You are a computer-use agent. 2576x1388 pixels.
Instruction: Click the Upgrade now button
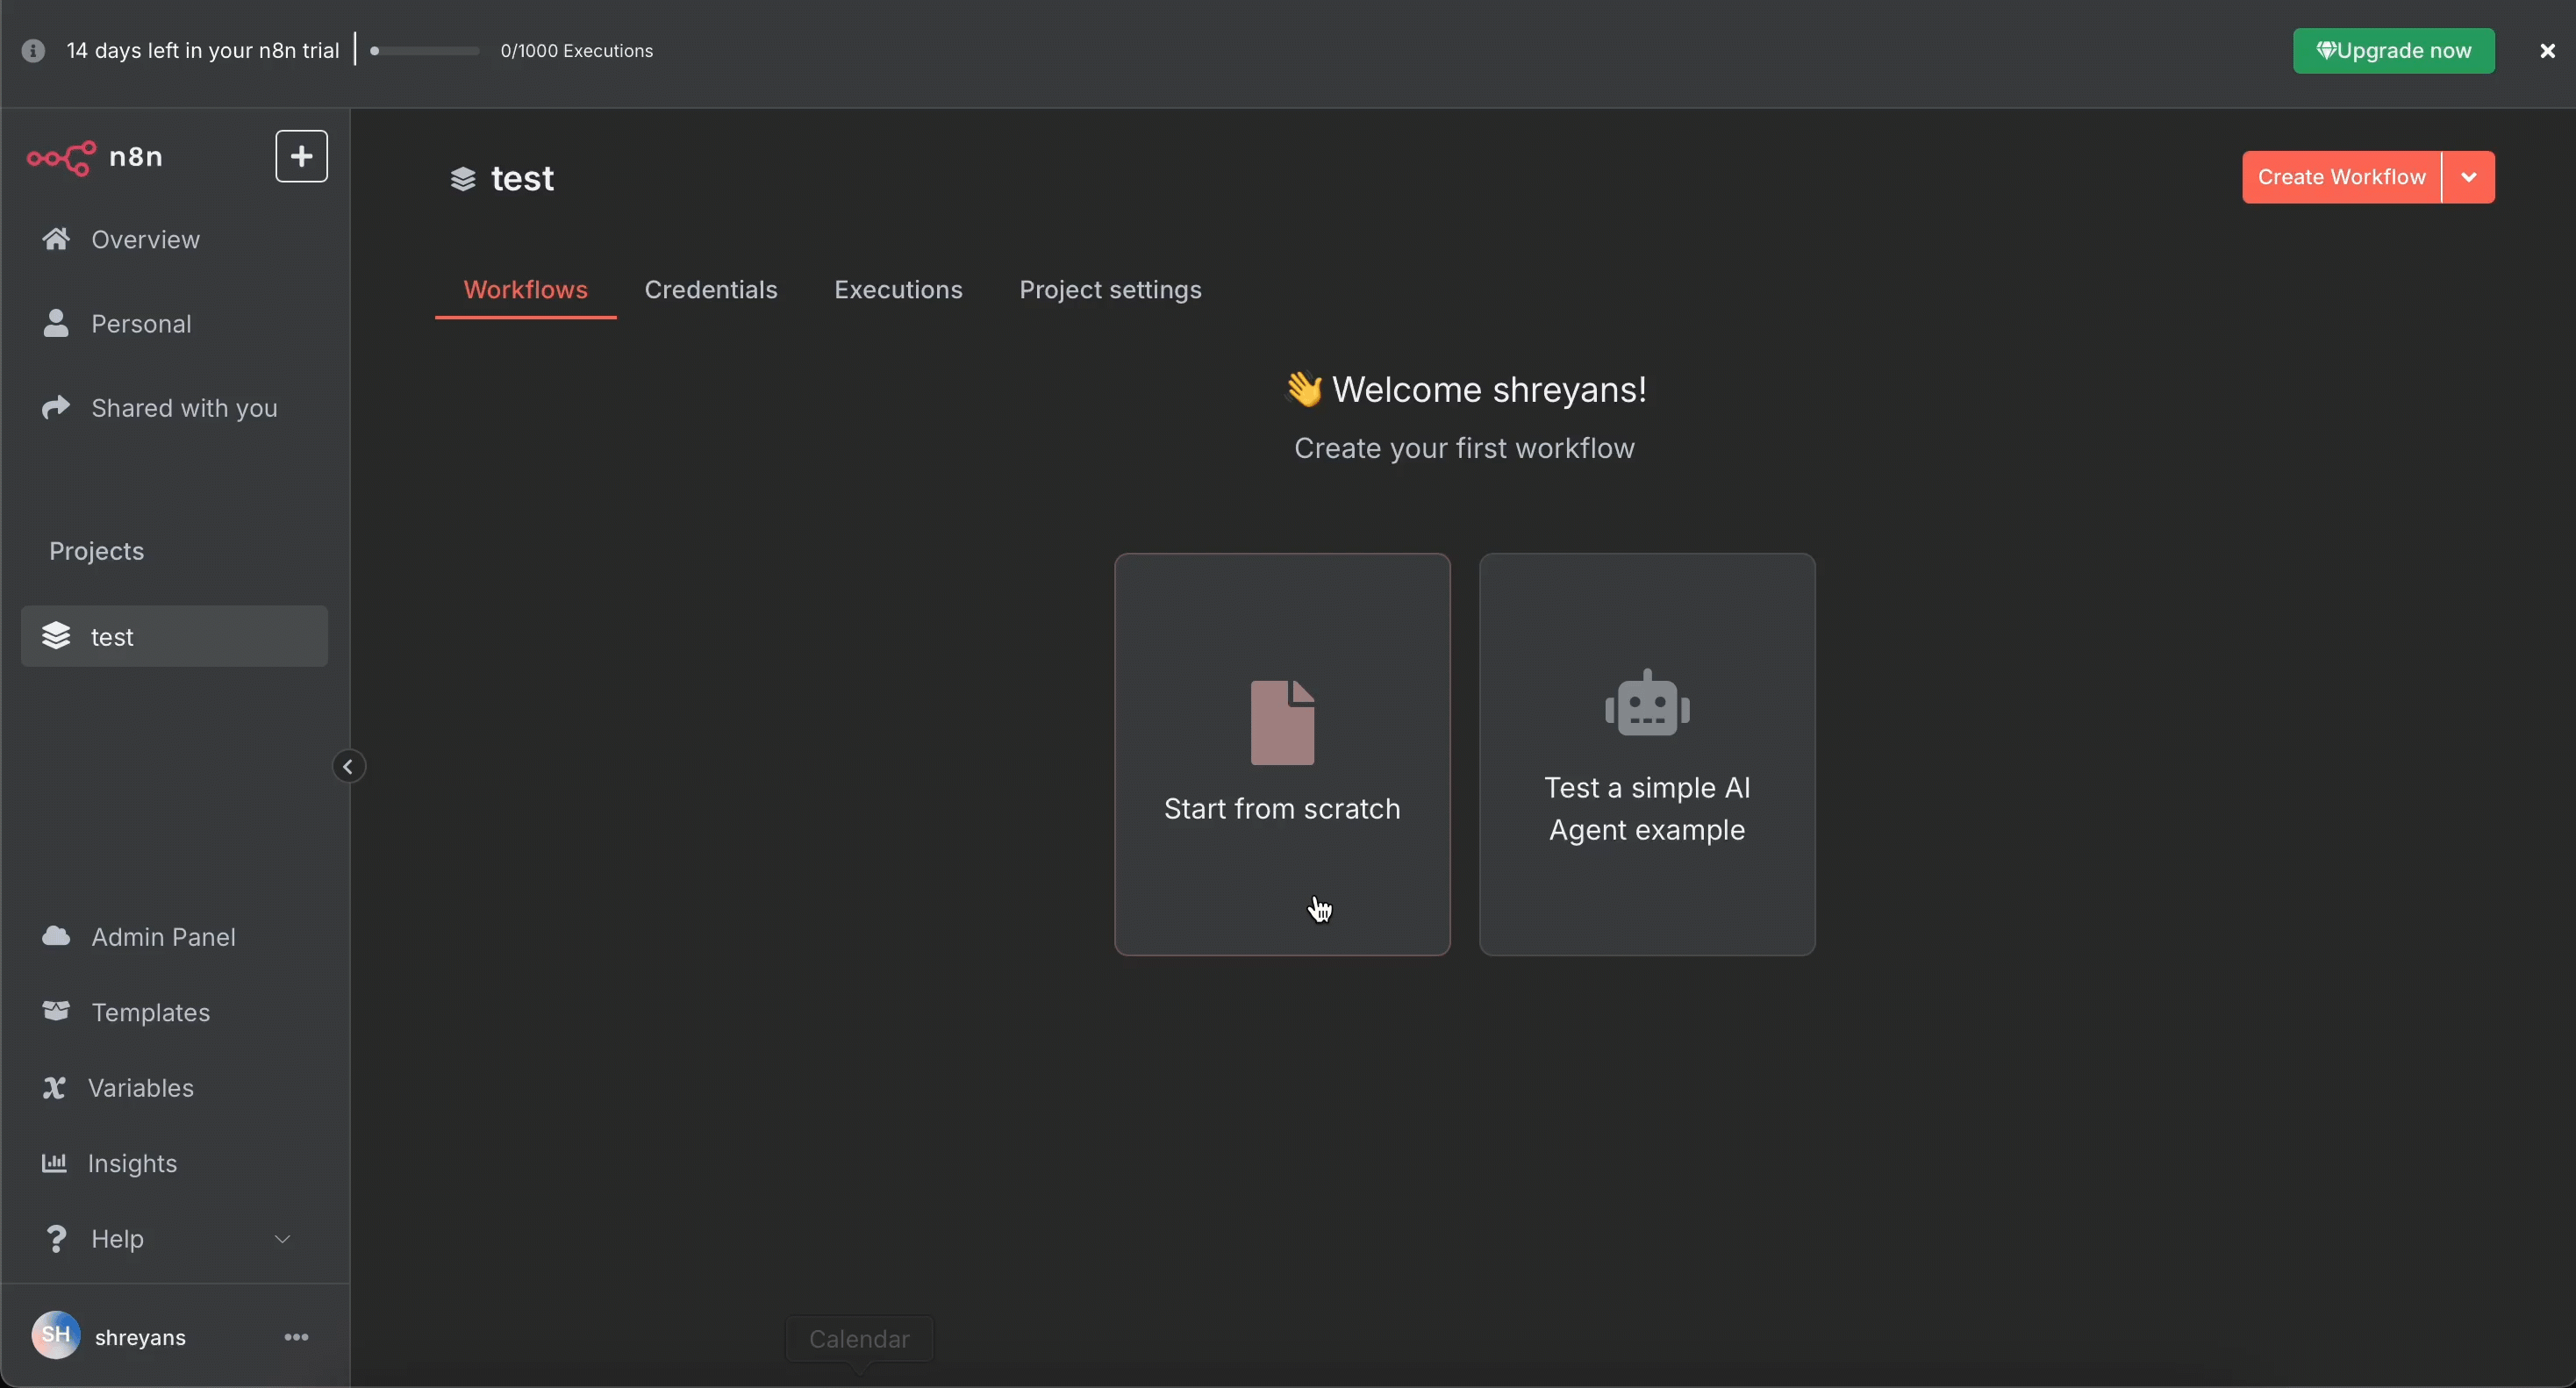click(x=2393, y=51)
